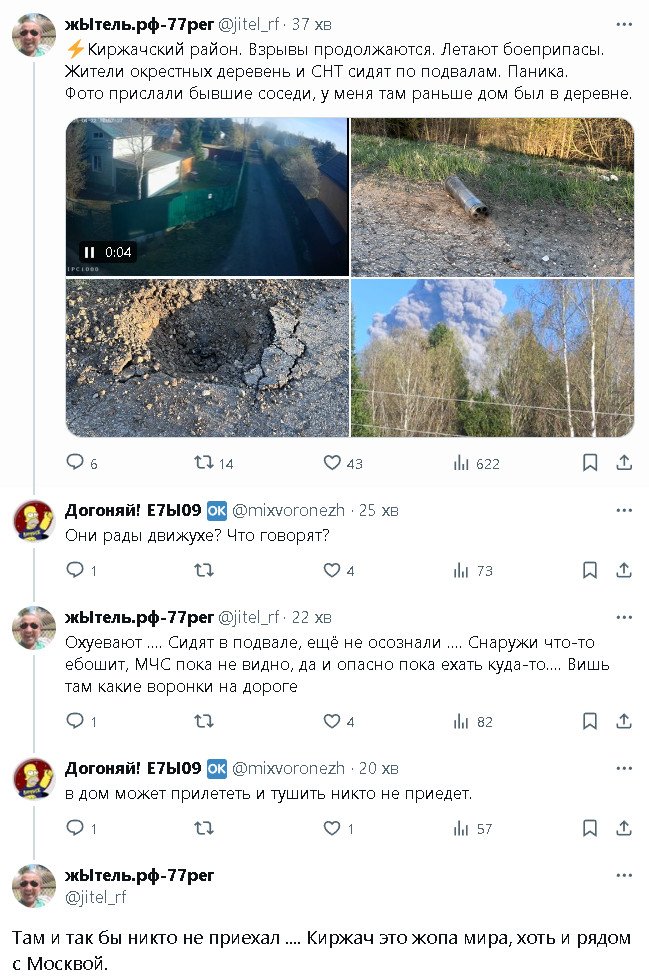Image resolution: width=649 pixels, height=979 pixels.
Task: Bookmark the reply with 82 views
Action: (x=590, y=721)
